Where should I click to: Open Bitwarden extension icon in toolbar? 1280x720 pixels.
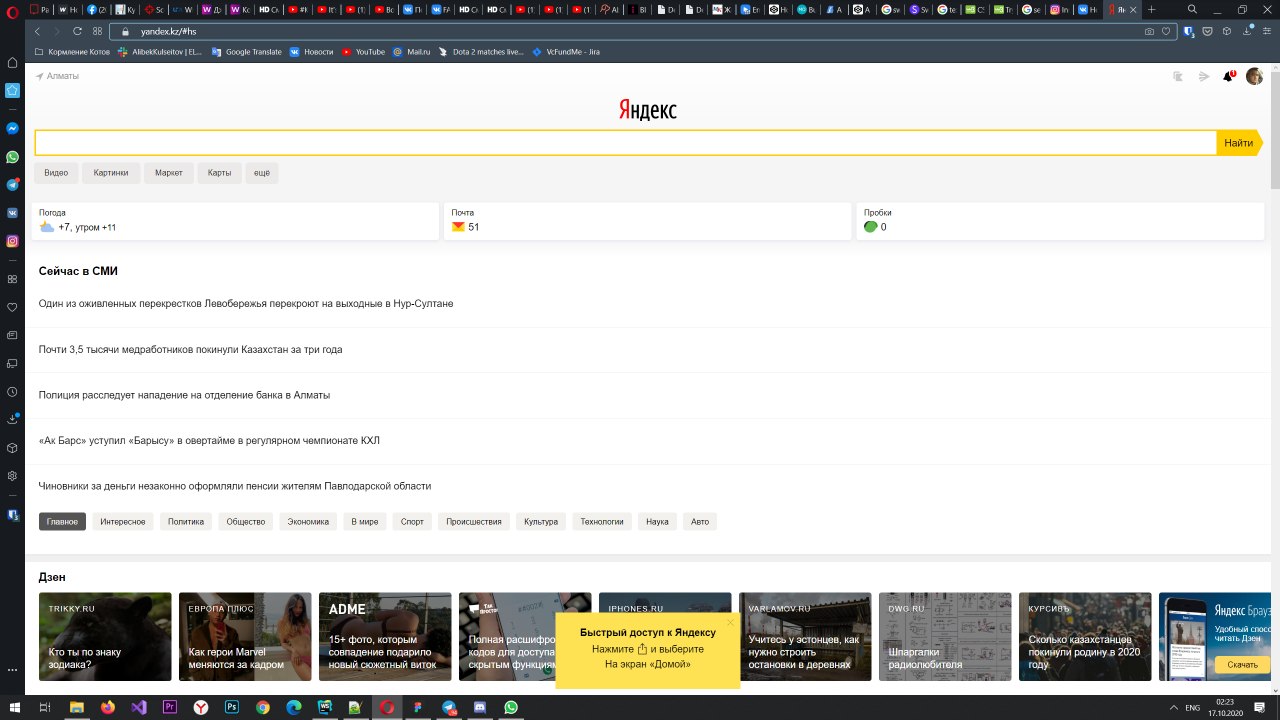[x=1189, y=31]
